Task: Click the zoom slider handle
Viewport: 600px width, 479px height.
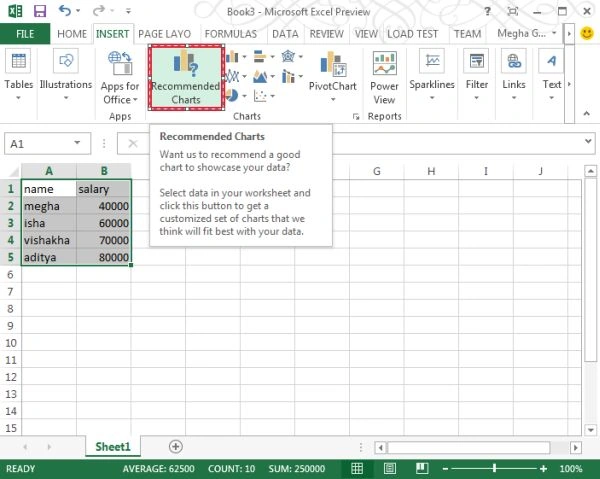Action: pos(494,468)
